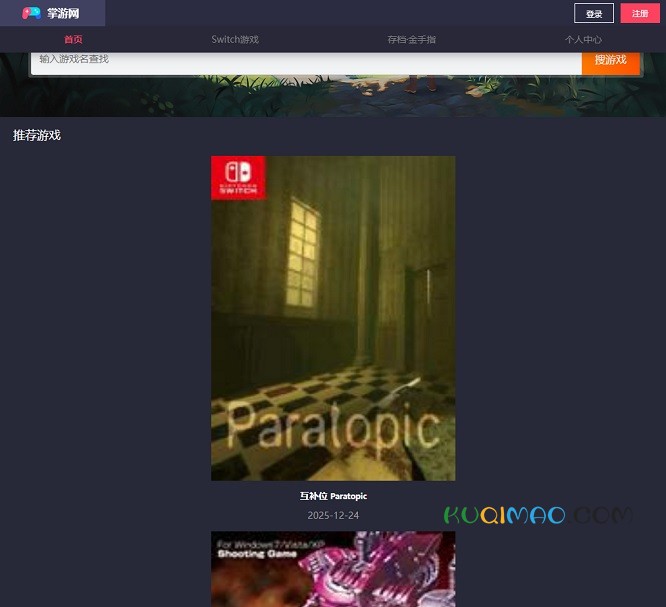Open the 互补位 Paratopic title link
Screen dimensions: 666x607
[x=333, y=496]
